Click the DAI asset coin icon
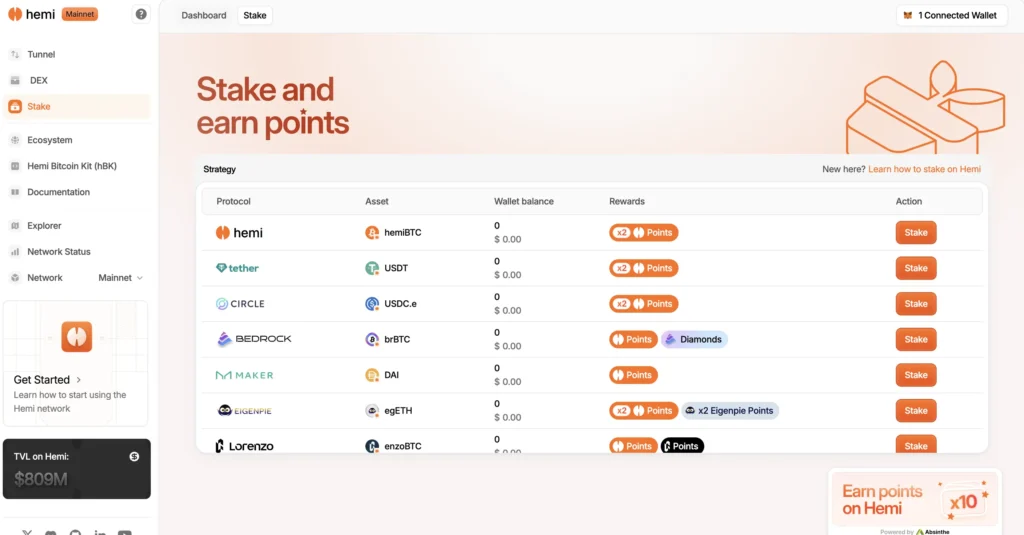The height and width of the screenshot is (535, 1024). 372,375
